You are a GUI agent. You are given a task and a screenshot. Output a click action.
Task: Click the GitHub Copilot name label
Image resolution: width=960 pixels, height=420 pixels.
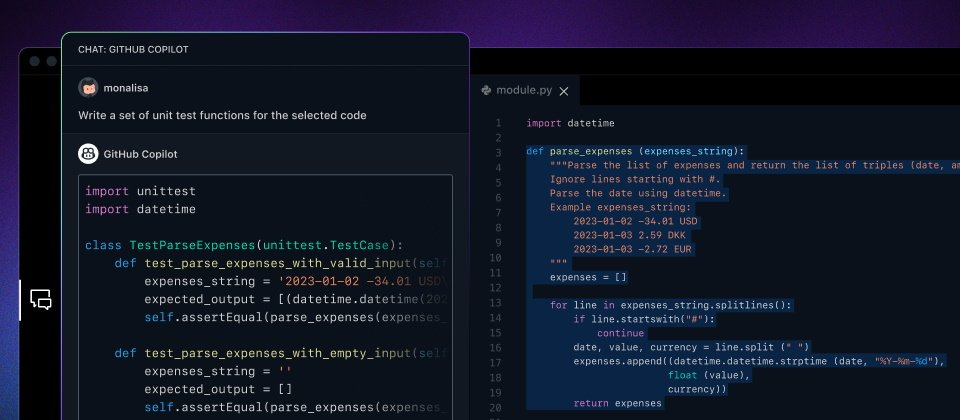[145, 155]
